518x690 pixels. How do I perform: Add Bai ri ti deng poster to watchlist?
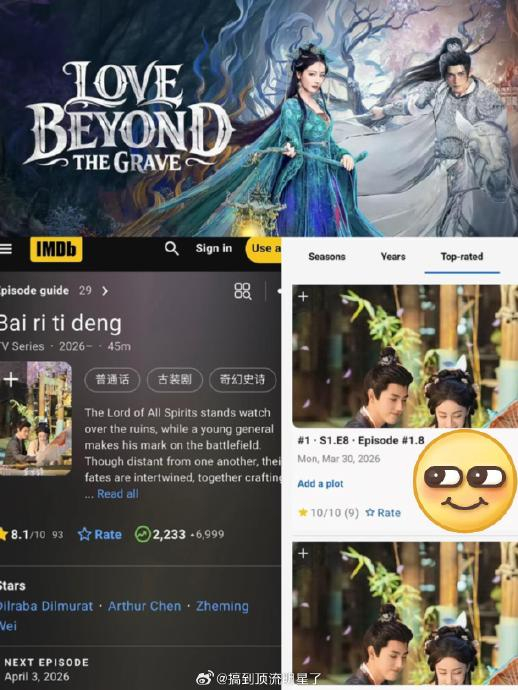pyautogui.click(x=11, y=379)
